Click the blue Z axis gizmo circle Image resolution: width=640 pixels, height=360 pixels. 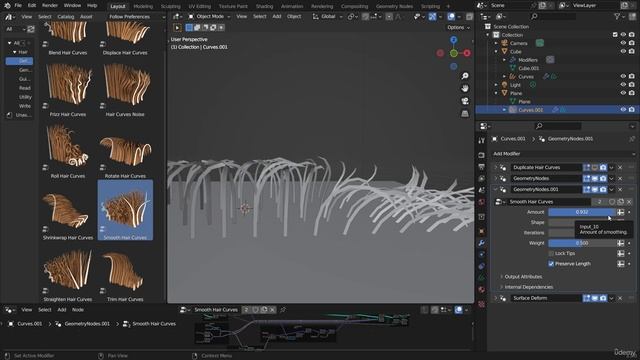(x=453, y=40)
